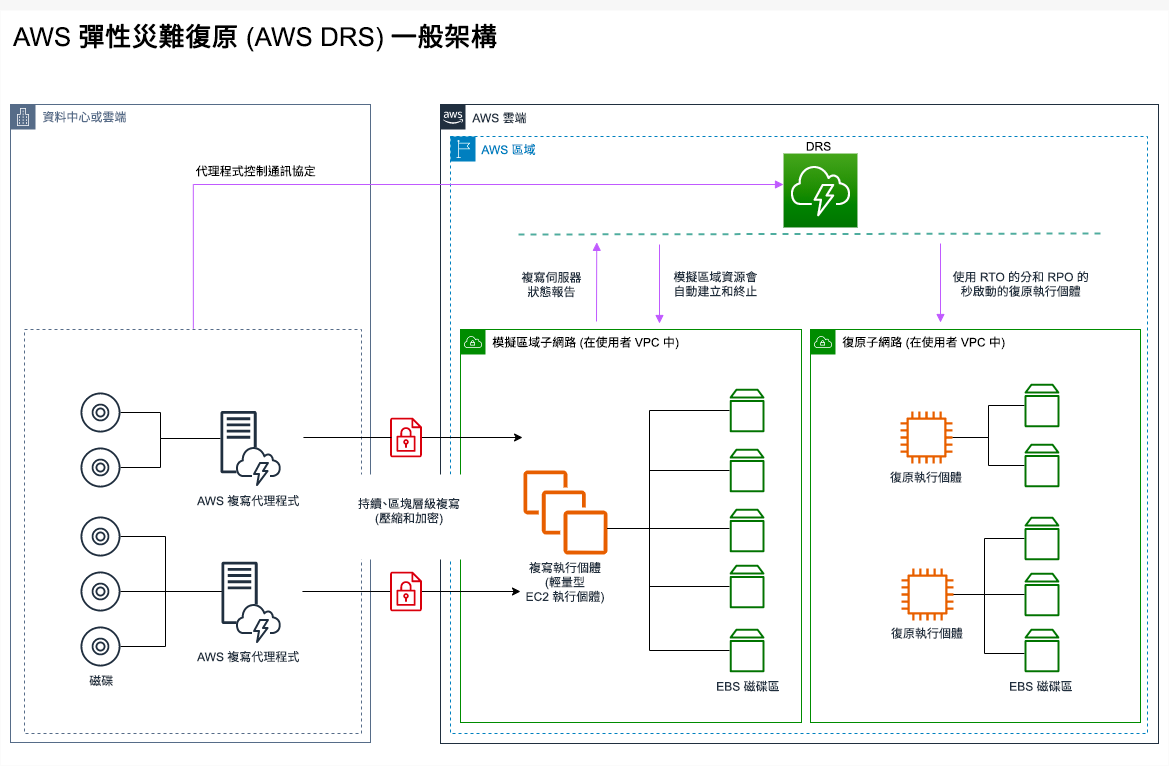Click the '資料中心或雲端' label
The width and height of the screenshot is (1169, 766).
(x=84, y=117)
